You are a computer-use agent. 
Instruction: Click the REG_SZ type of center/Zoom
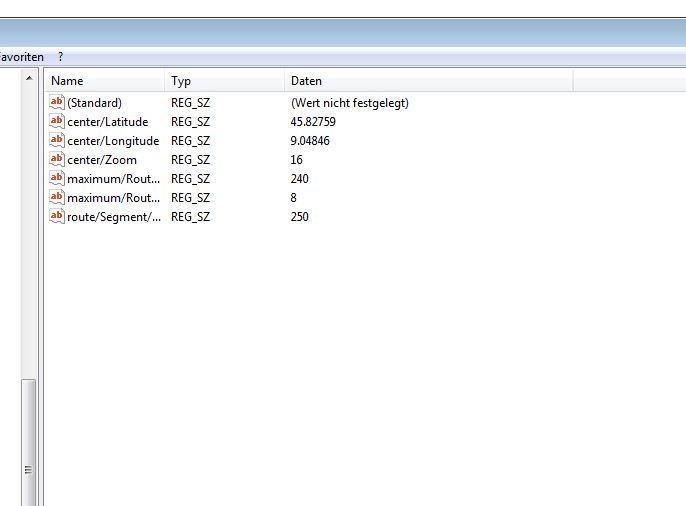[x=190, y=160]
